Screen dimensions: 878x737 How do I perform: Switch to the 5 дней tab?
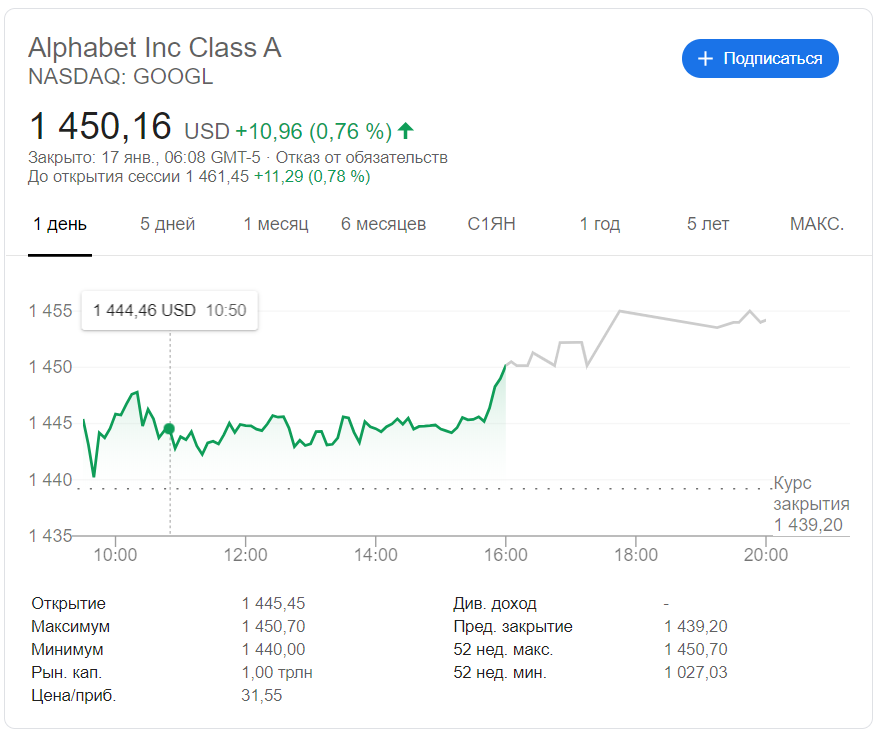coord(167,224)
